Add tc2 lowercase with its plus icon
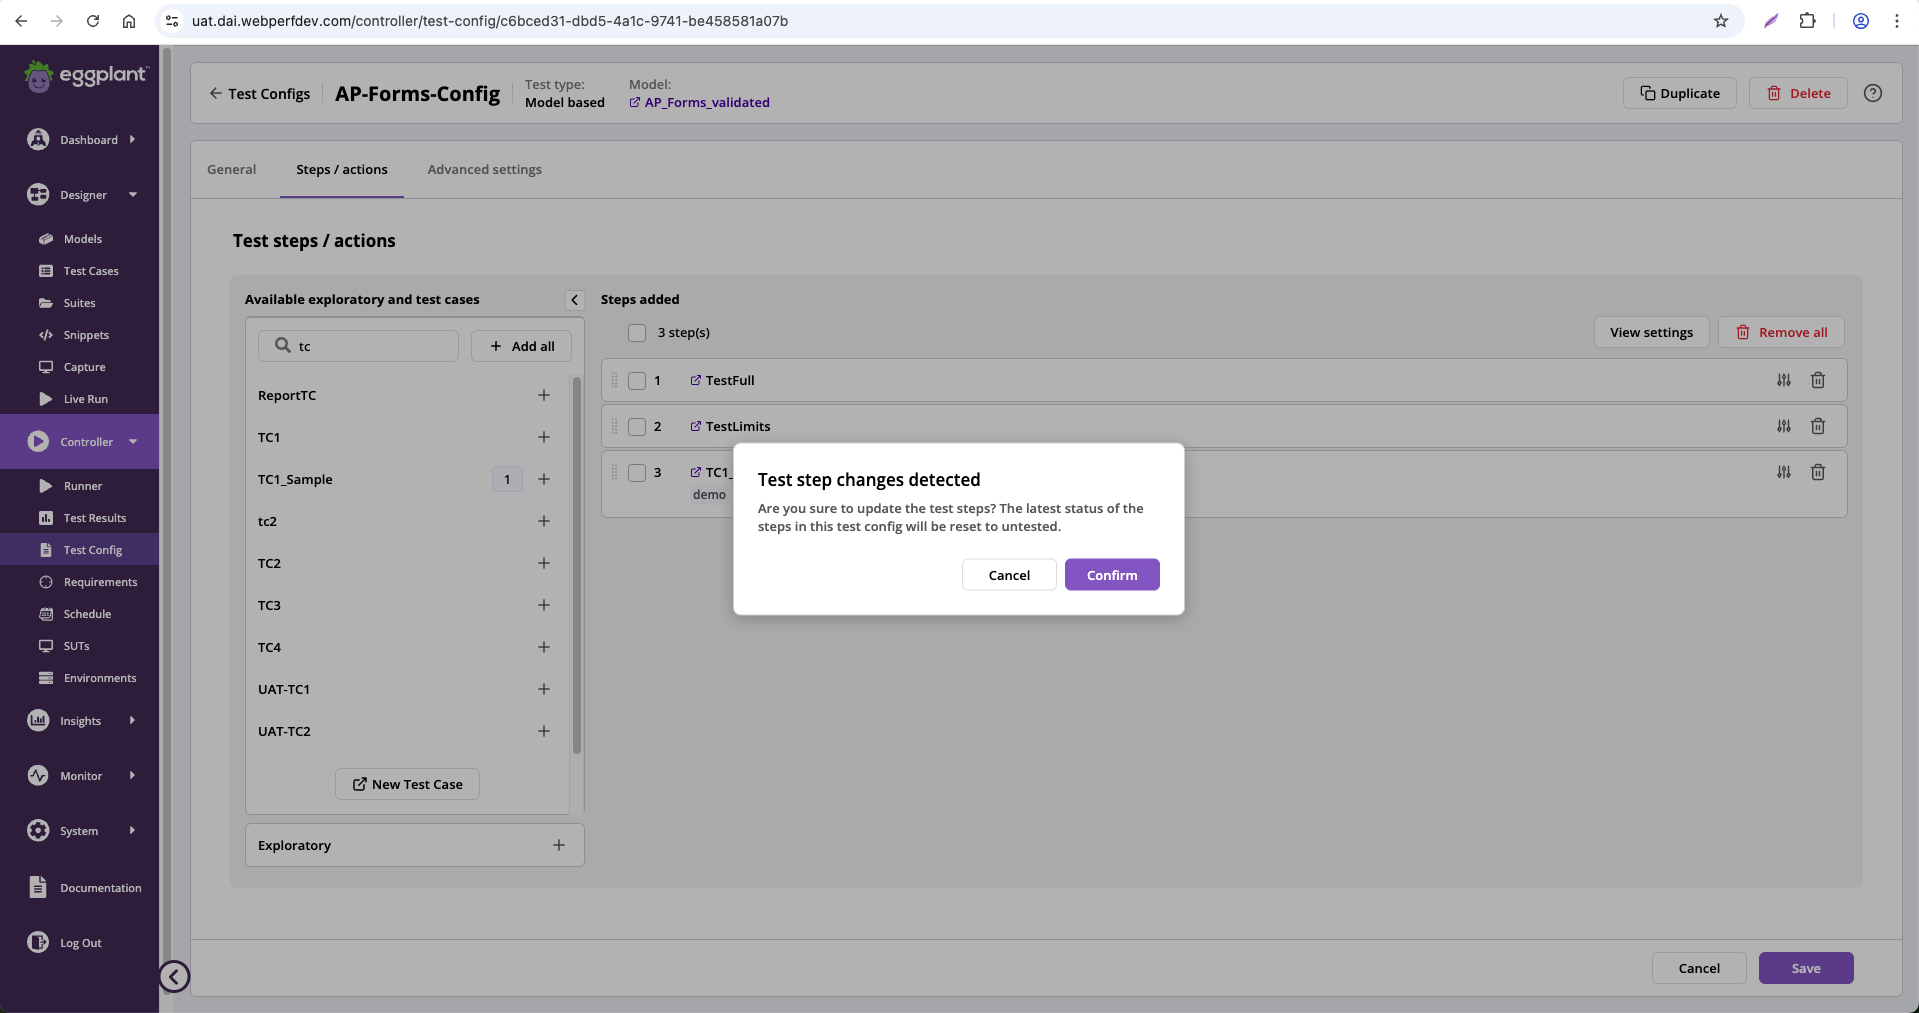This screenshot has width=1919, height=1013. point(544,521)
